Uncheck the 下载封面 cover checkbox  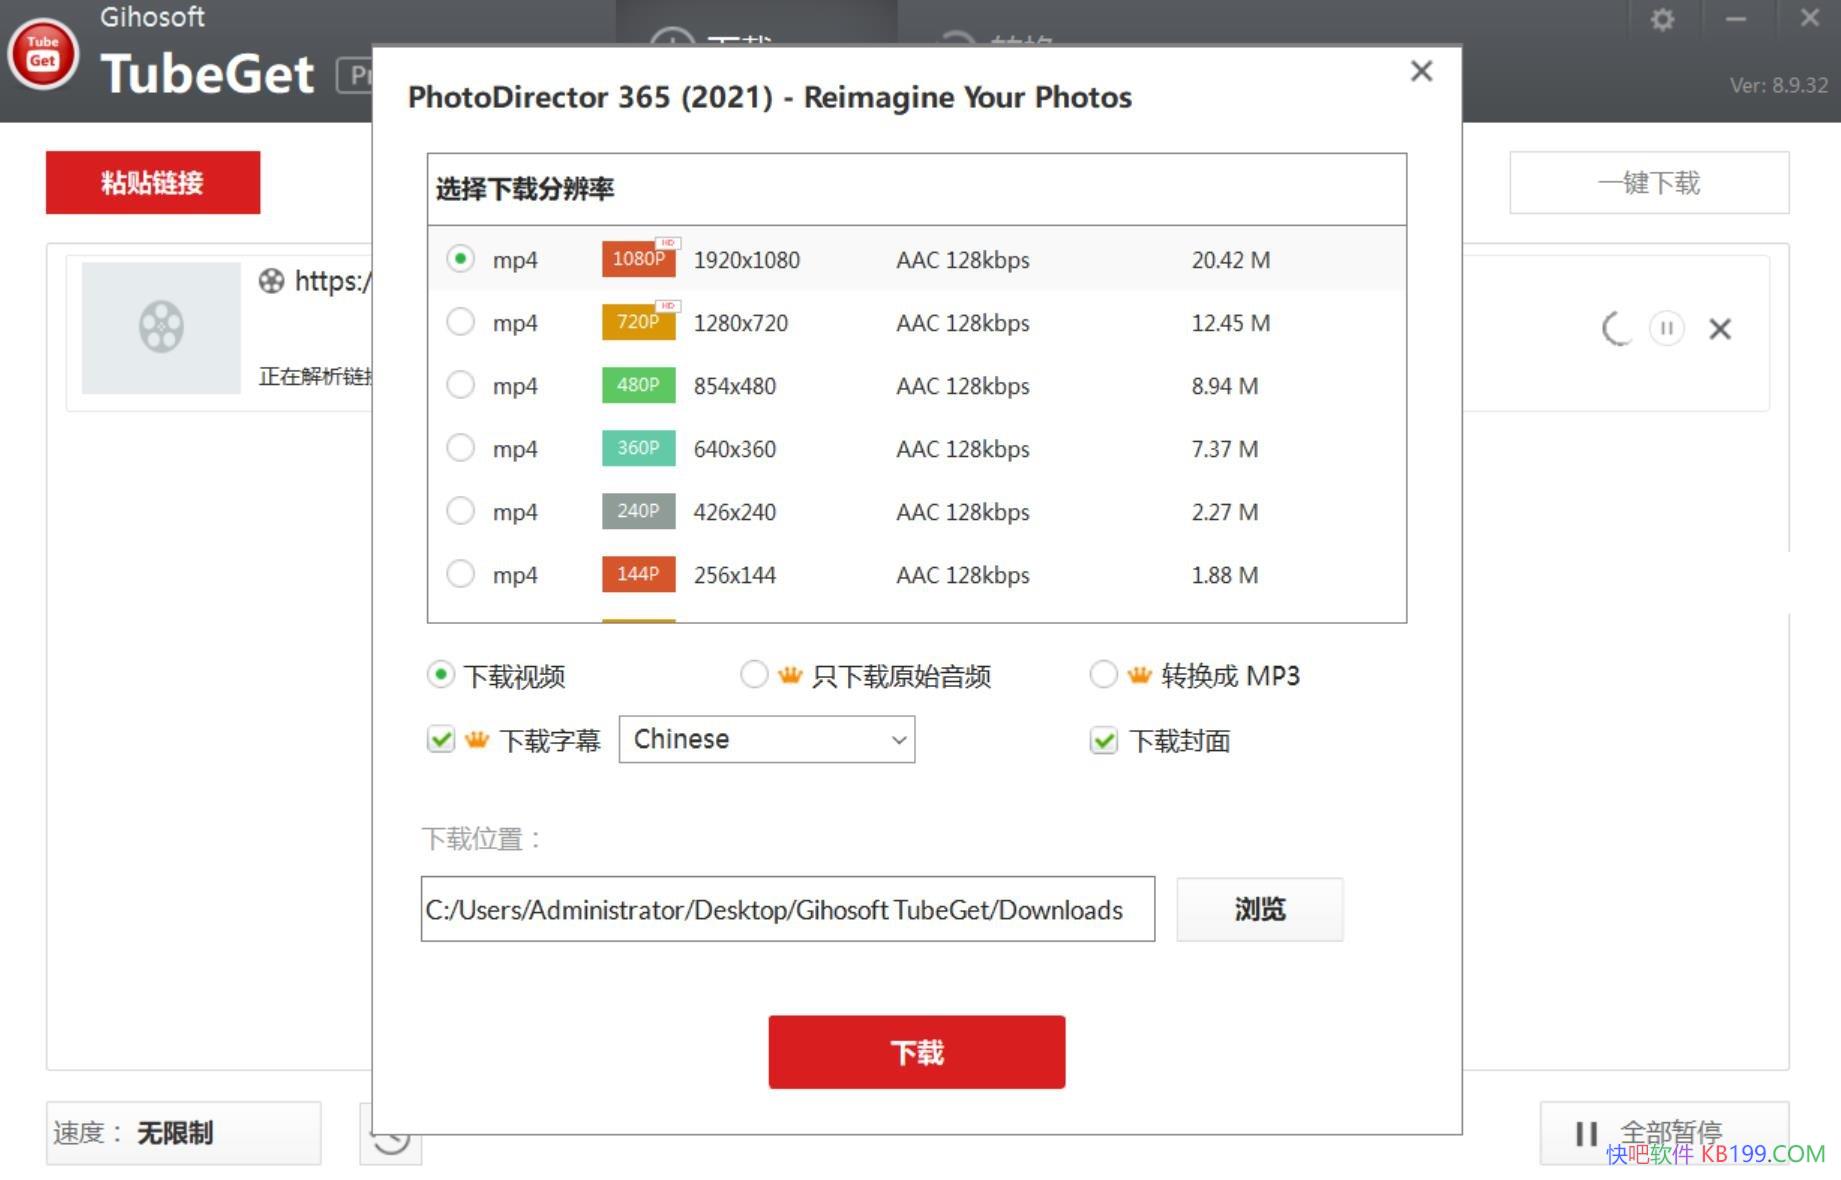(1103, 741)
